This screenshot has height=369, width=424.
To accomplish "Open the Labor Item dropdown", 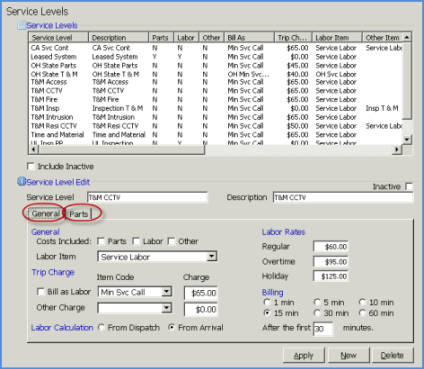I will [211, 256].
